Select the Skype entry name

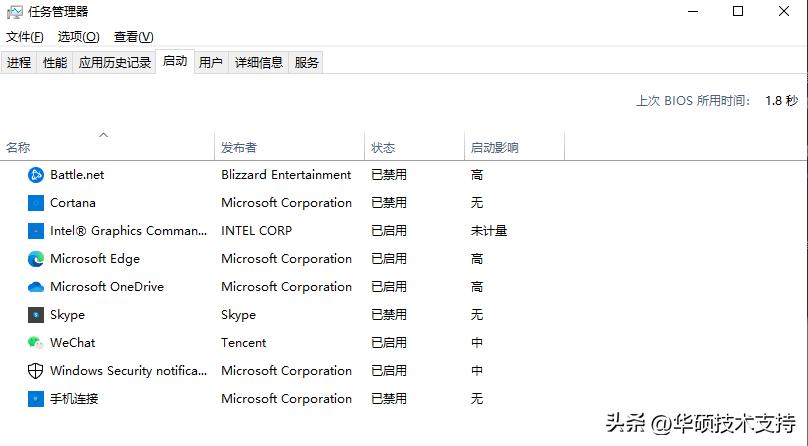(68, 315)
